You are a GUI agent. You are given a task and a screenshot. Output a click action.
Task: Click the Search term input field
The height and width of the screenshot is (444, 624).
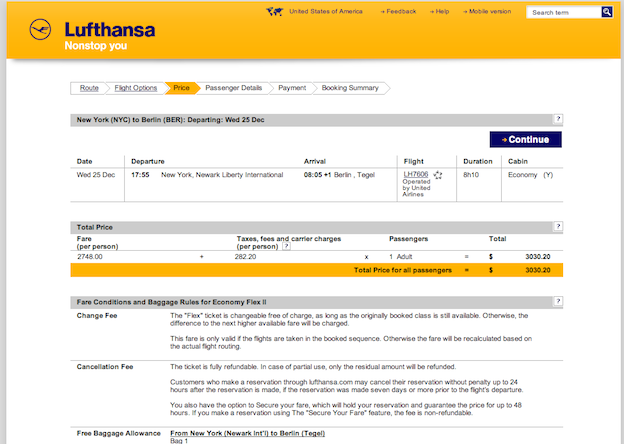click(564, 12)
